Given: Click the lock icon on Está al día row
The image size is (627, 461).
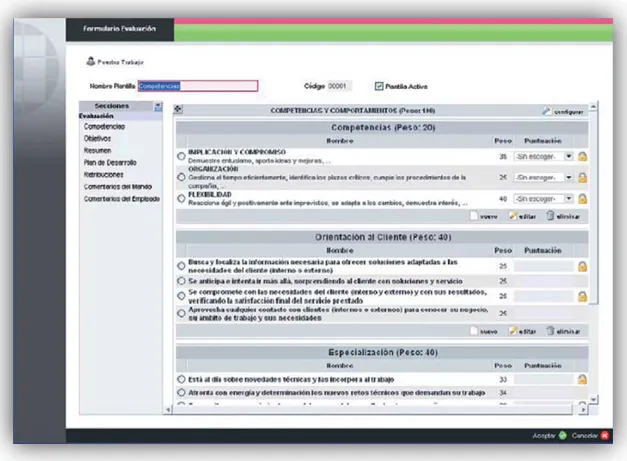Looking at the screenshot, I should 582,379.
